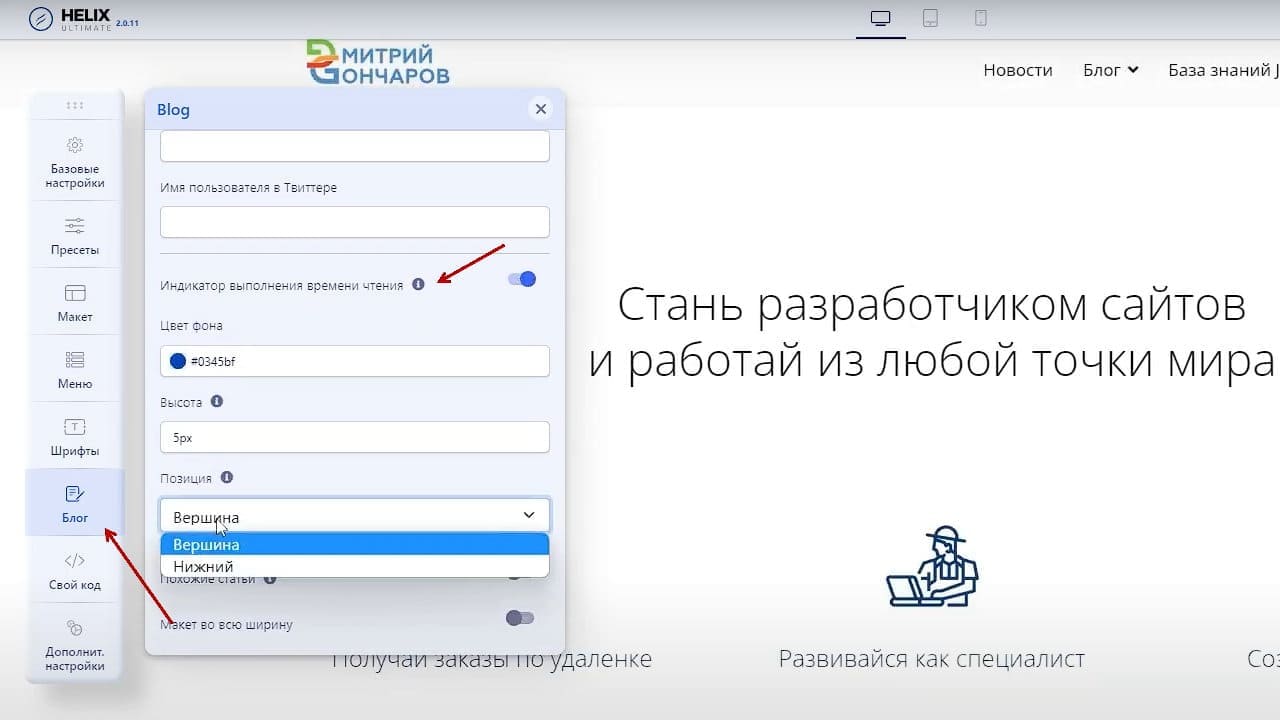The image size is (1280, 720).
Task: Open Базовые настройки gear icon in sidebar
Action: (75, 145)
